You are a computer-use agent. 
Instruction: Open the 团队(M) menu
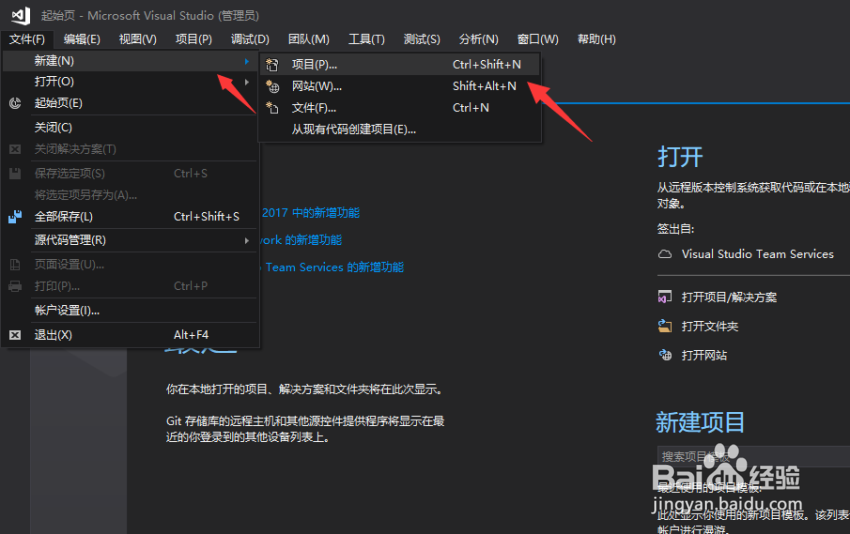pos(308,39)
